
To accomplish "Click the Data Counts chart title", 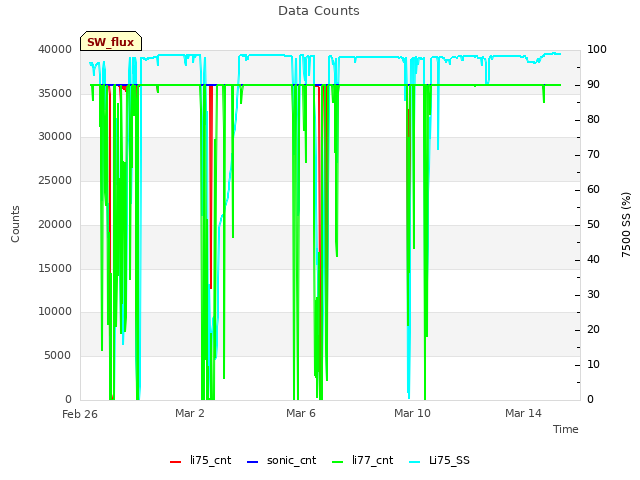I will [x=319, y=11].
